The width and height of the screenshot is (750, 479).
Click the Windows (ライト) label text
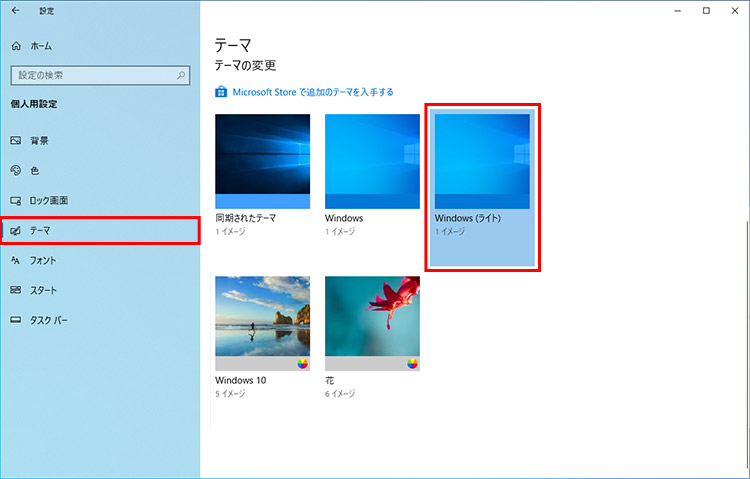[468, 218]
